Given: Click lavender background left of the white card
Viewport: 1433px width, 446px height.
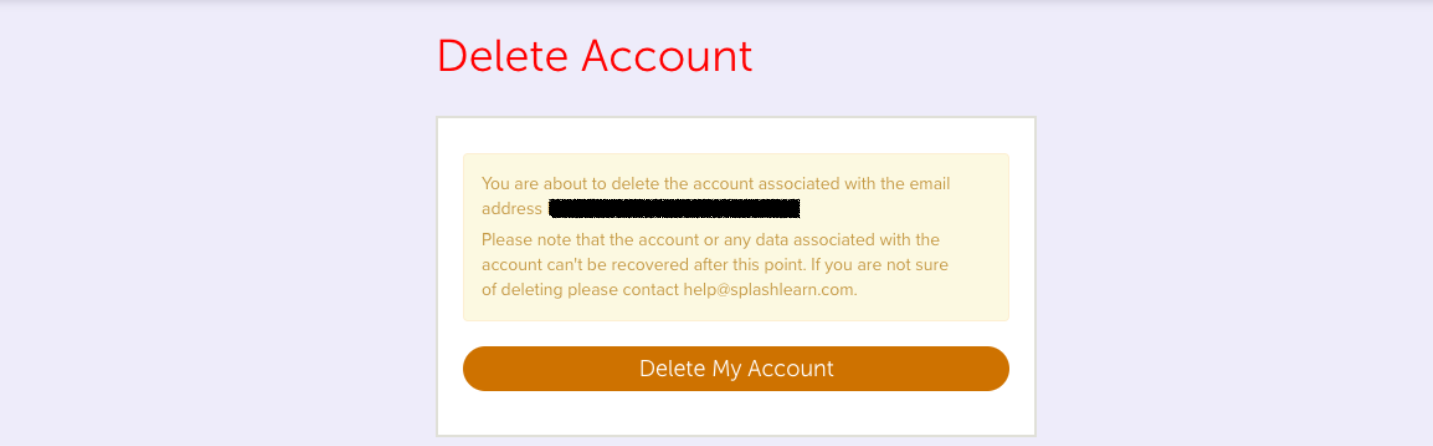Looking at the screenshot, I should 220,270.
